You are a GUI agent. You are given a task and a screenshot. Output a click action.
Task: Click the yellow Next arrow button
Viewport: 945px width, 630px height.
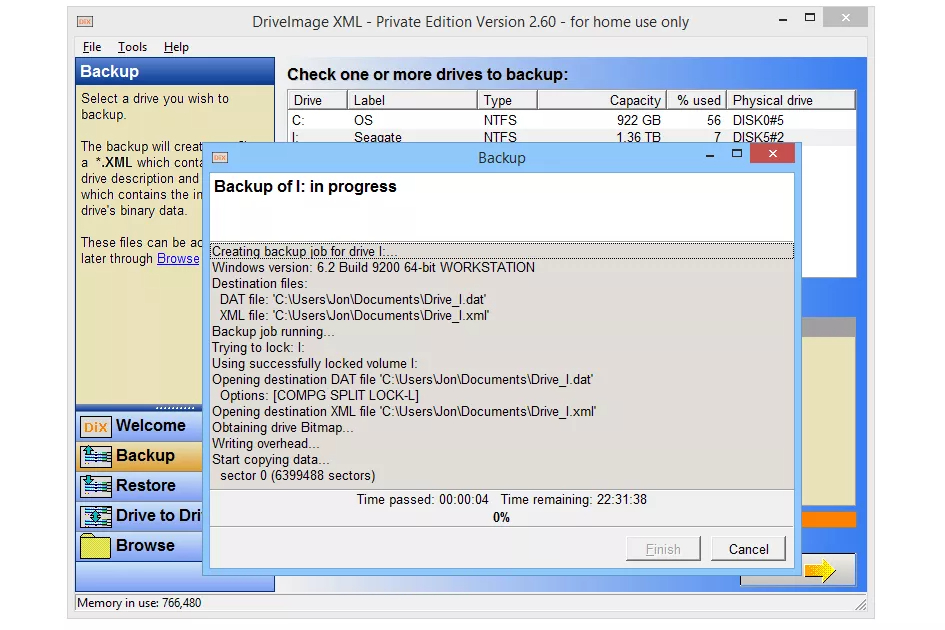(820, 569)
